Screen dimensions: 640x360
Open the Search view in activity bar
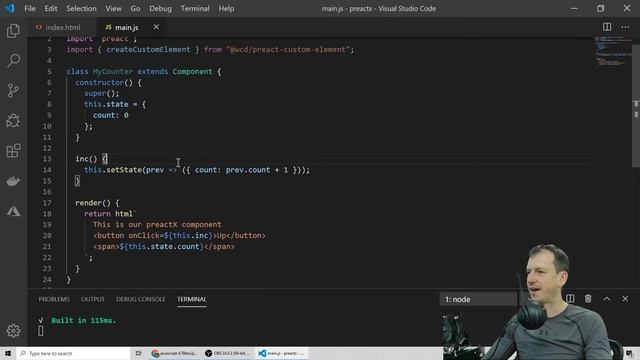point(13,60)
